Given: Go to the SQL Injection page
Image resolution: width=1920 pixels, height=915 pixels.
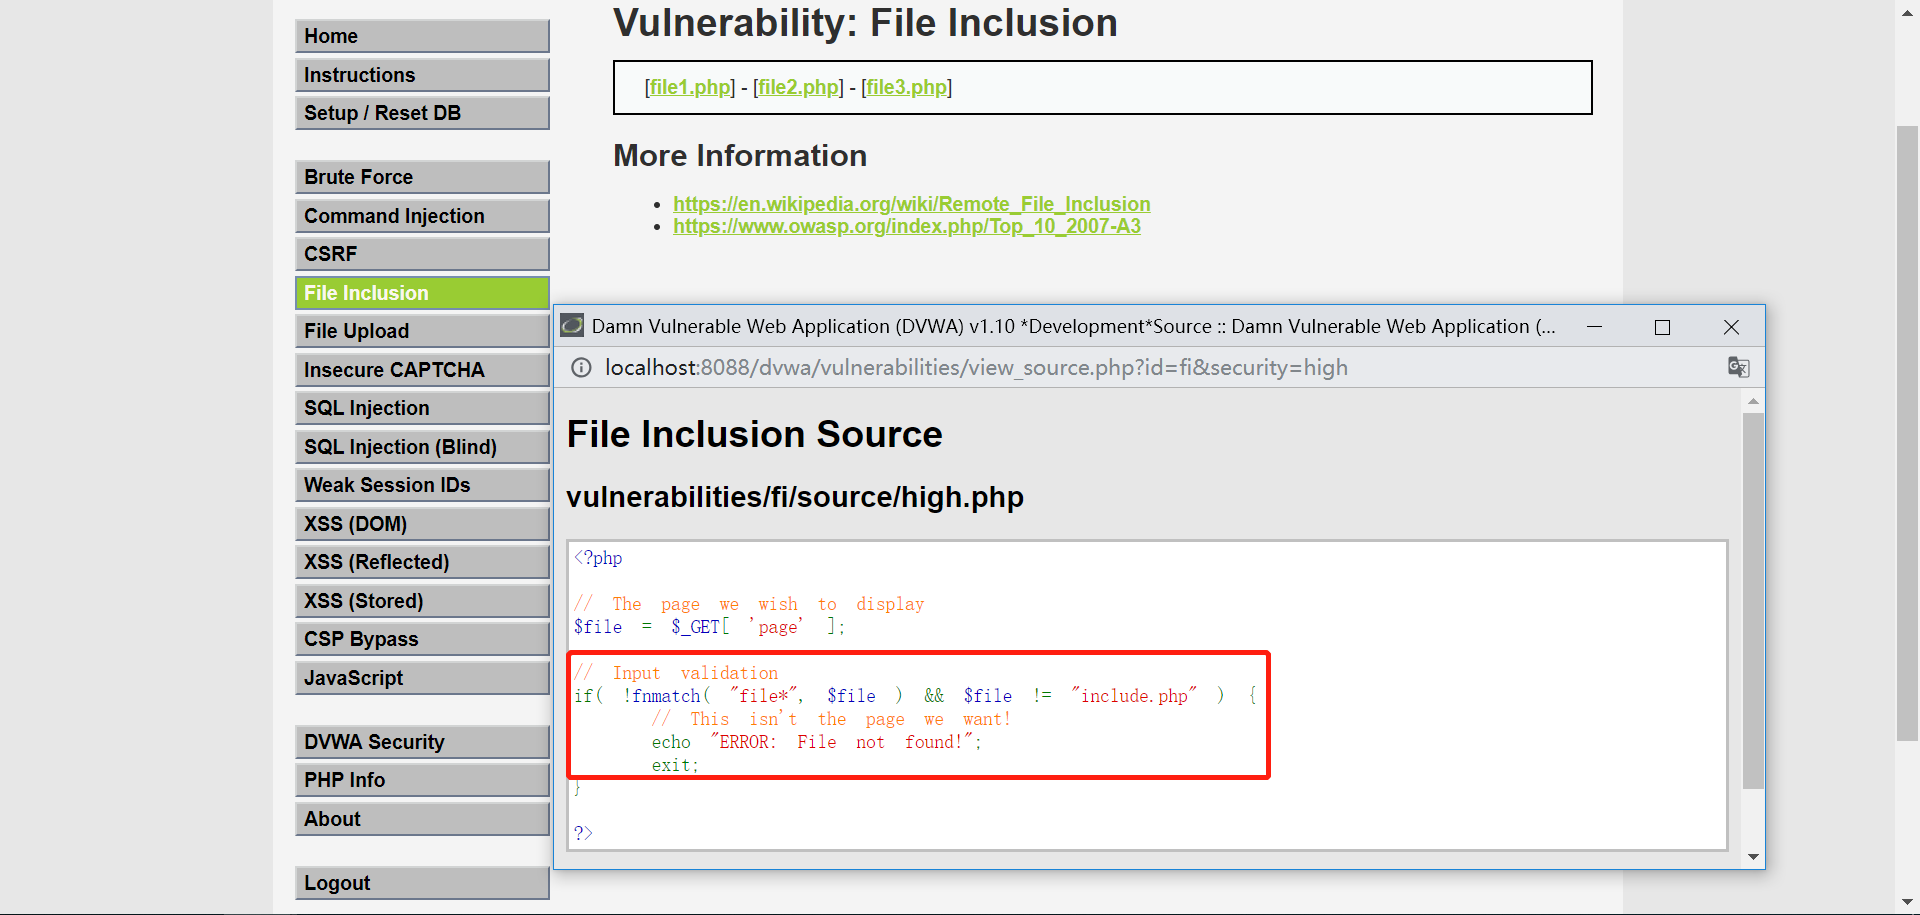Looking at the screenshot, I should tap(422, 408).
